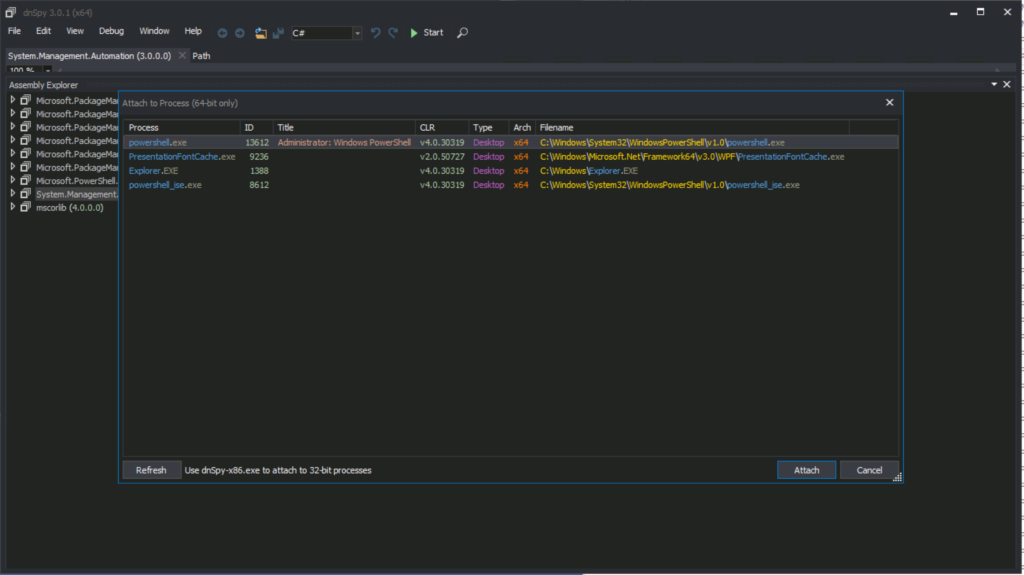The height and width of the screenshot is (575, 1024).
Task: Click the Refresh button
Action: click(151, 470)
